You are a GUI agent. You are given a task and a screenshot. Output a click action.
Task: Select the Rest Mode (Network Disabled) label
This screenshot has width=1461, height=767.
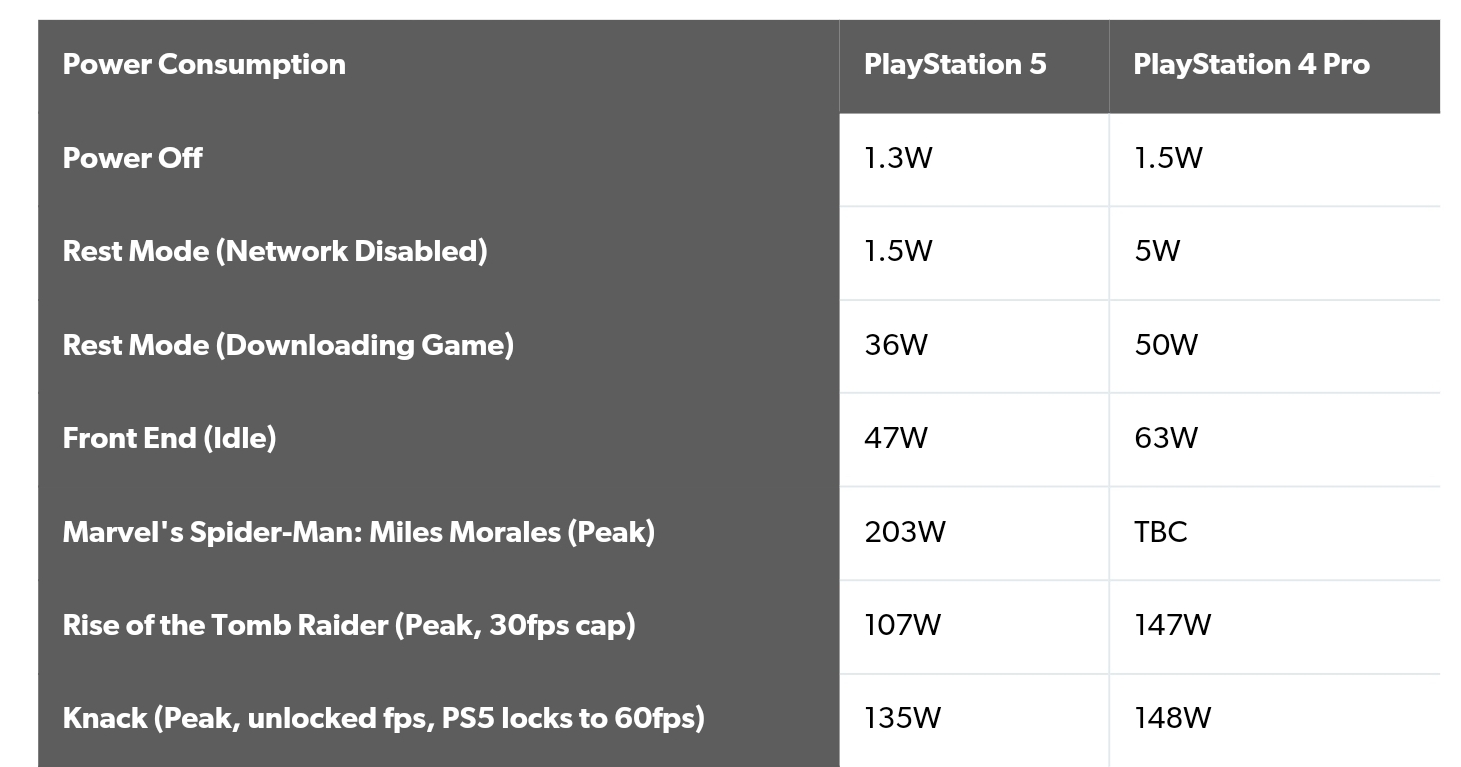(275, 251)
